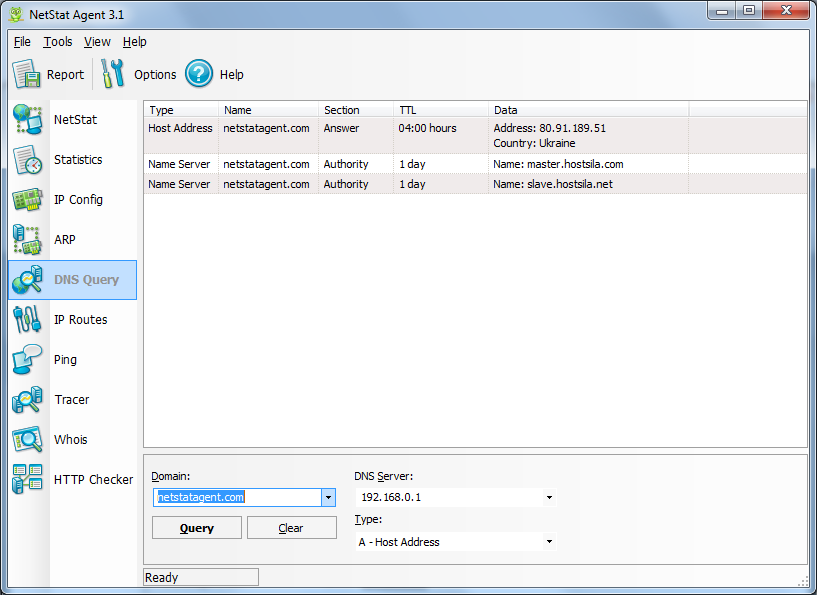Sort by the TTL column header
Image resolution: width=817 pixels, height=595 pixels.
click(441, 110)
